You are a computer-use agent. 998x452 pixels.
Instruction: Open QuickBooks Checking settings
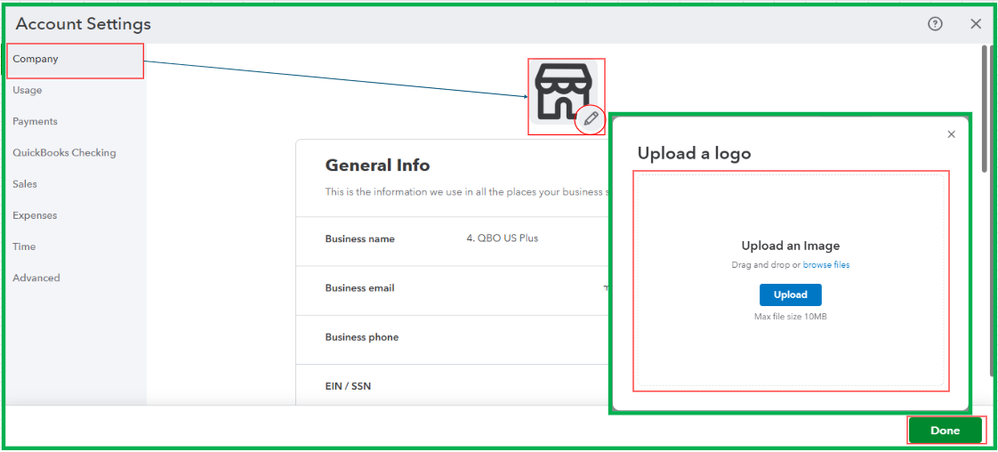click(x=64, y=153)
